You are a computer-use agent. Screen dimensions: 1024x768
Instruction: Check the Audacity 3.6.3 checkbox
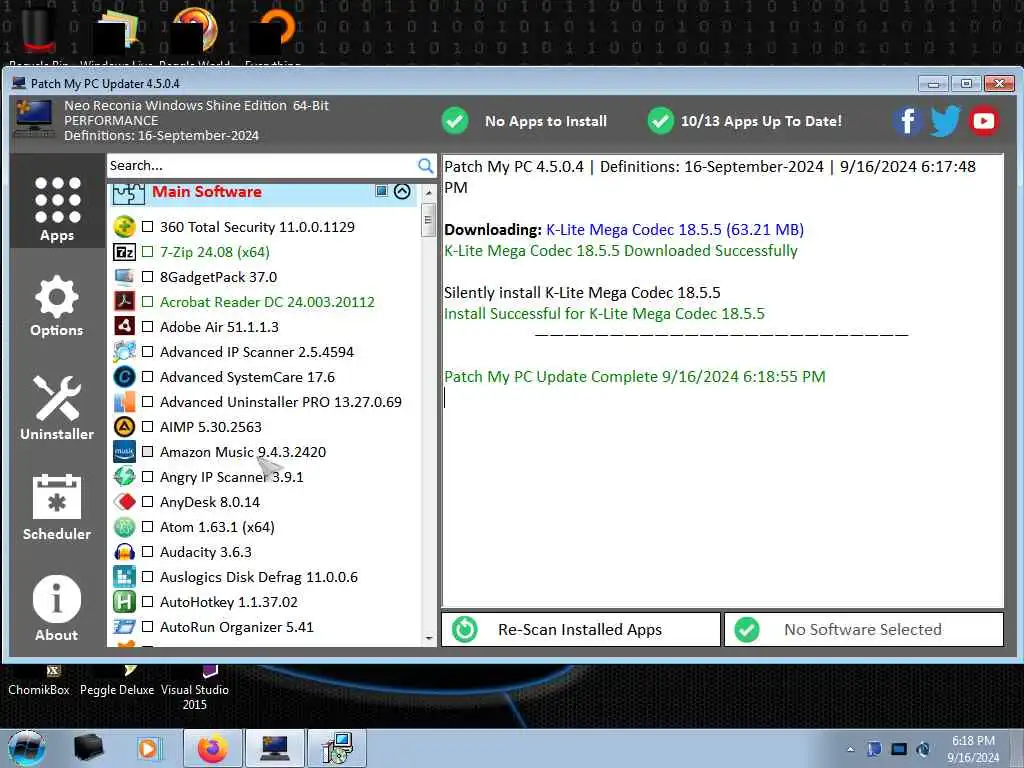point(148,552)
